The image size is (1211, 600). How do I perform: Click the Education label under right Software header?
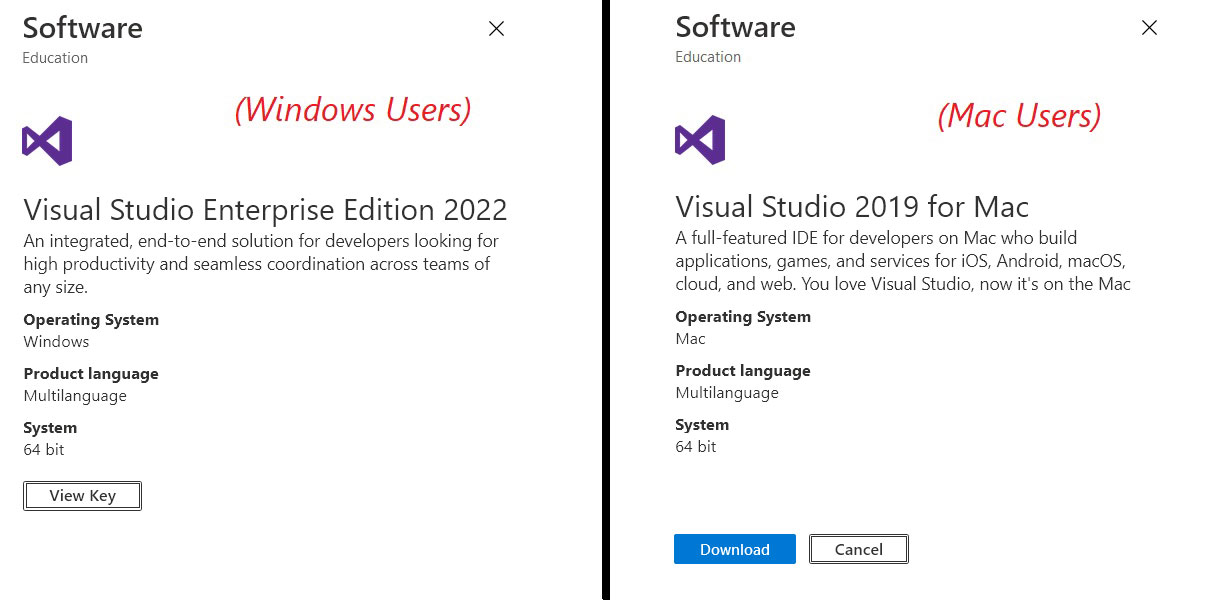707,57
